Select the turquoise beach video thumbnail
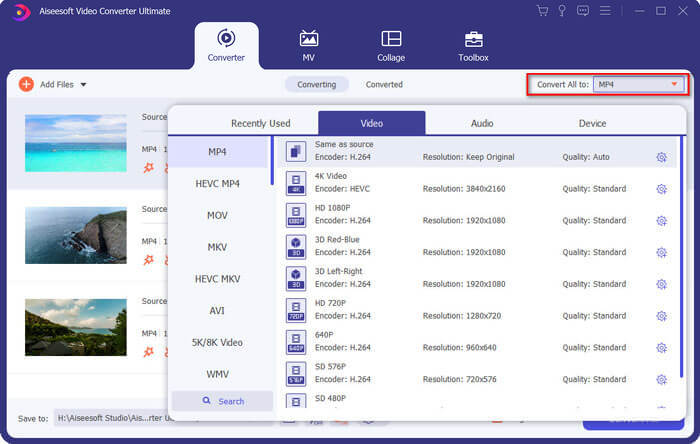The height and width of the screenshot is (444, 700). click(75, 143)
